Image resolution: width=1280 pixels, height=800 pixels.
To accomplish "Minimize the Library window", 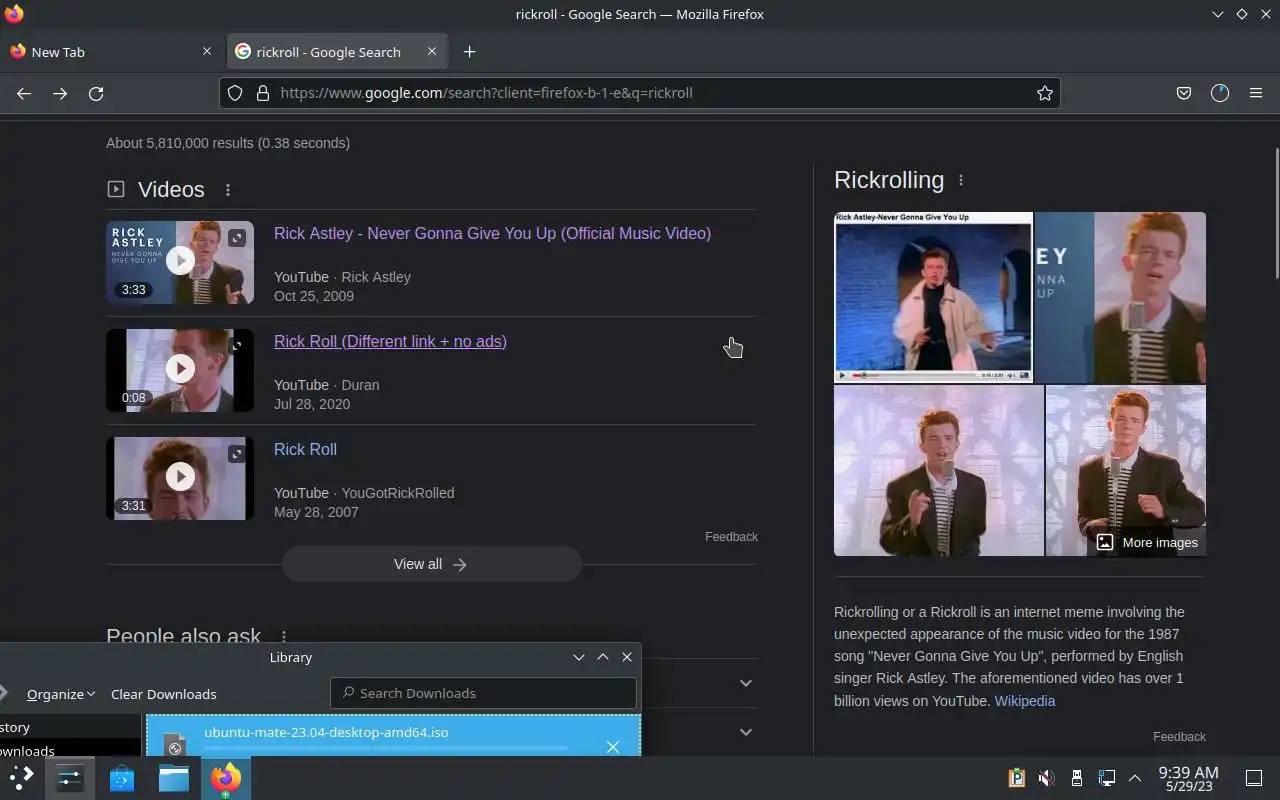I will tap(579, 657).
